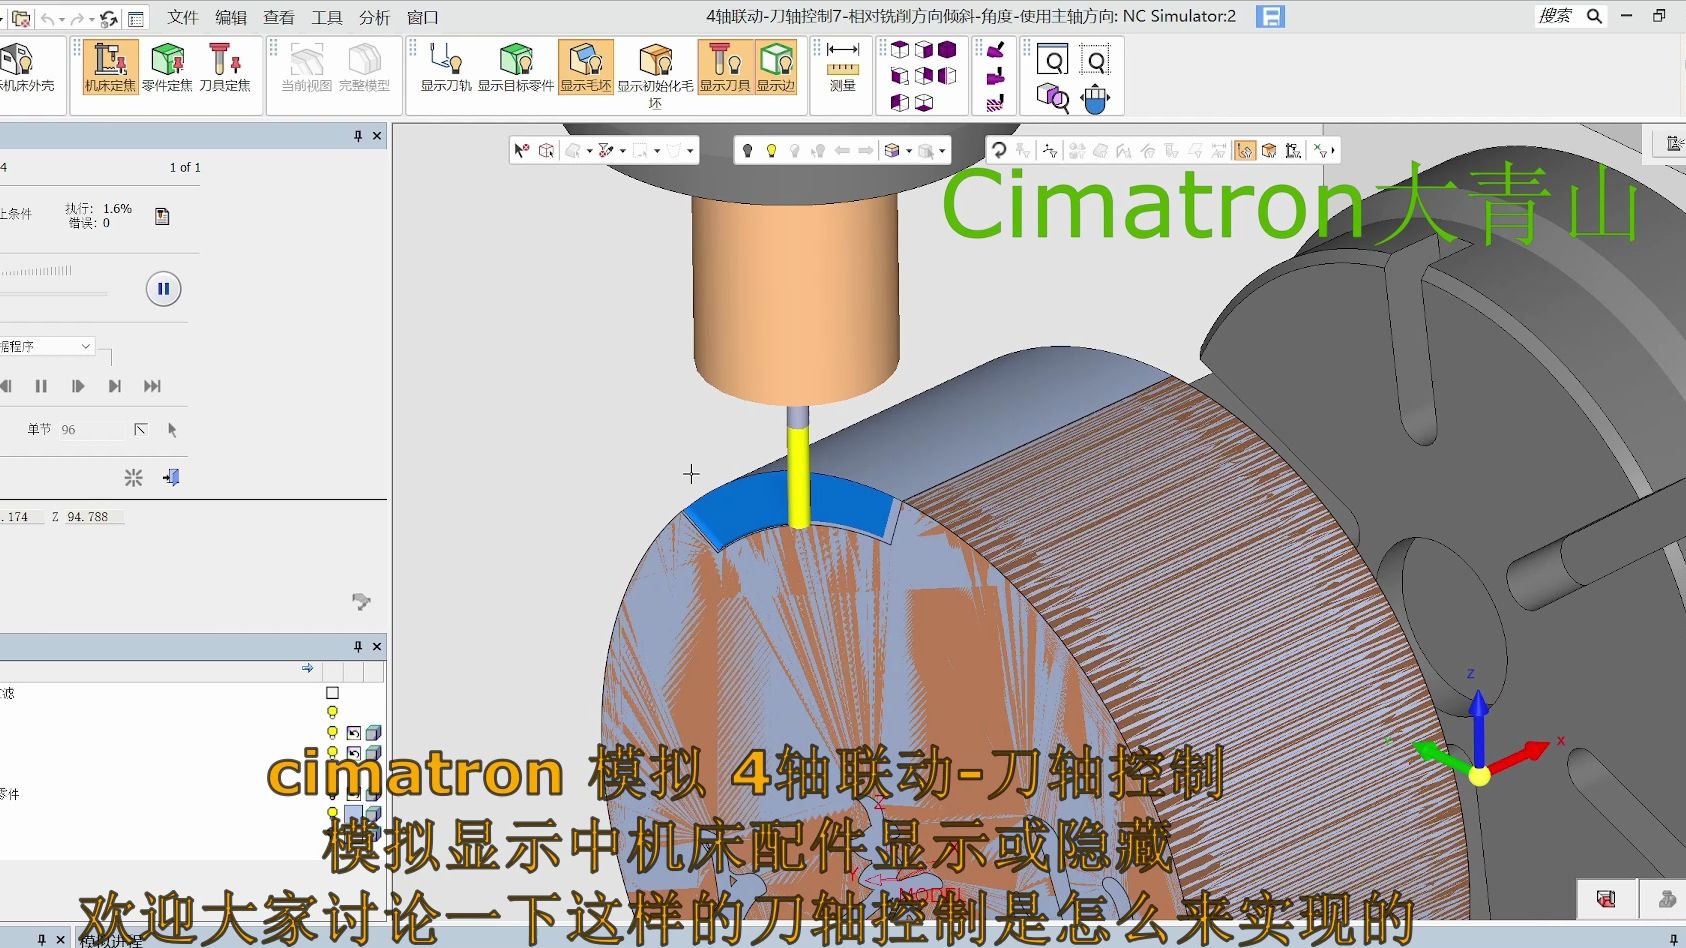Check the empty checkbox in the lower-left panel
Screen dimensions: 1686x948
(333, 691)
